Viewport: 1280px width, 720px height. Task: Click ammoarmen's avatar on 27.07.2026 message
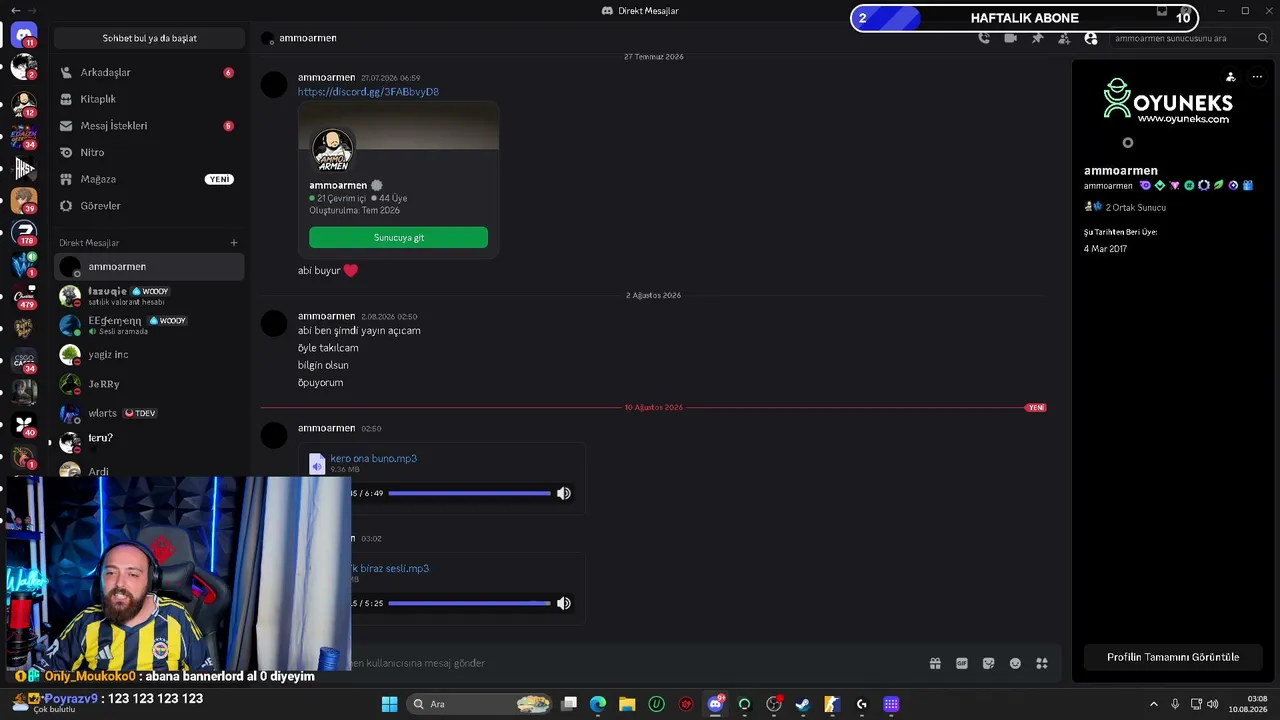point(274,85)
